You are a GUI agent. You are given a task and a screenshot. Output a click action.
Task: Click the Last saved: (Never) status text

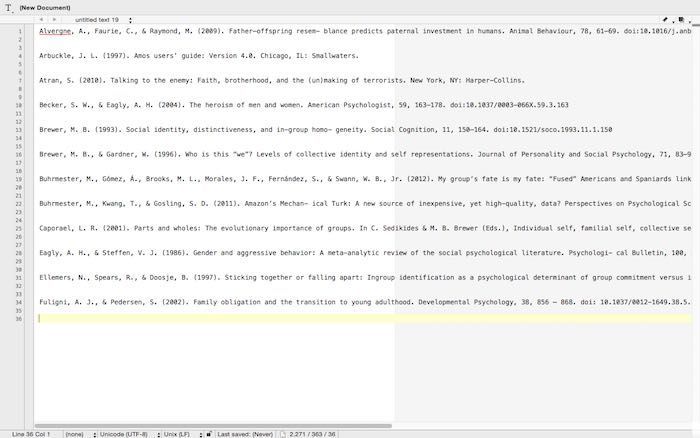[x=245, y=434]
